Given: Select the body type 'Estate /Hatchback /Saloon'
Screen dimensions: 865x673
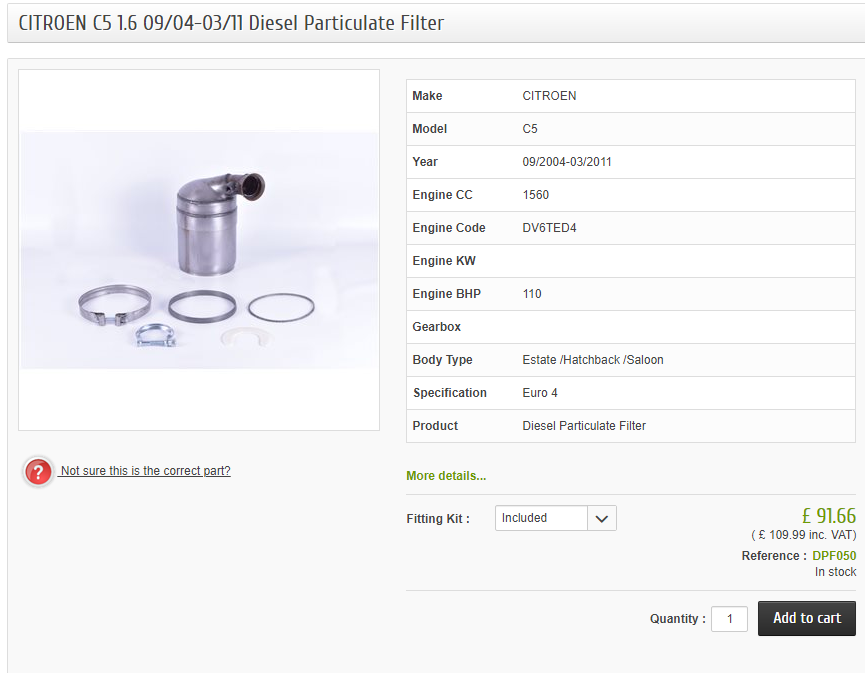Looking at the screenshot, I should (x=592, y=360).
